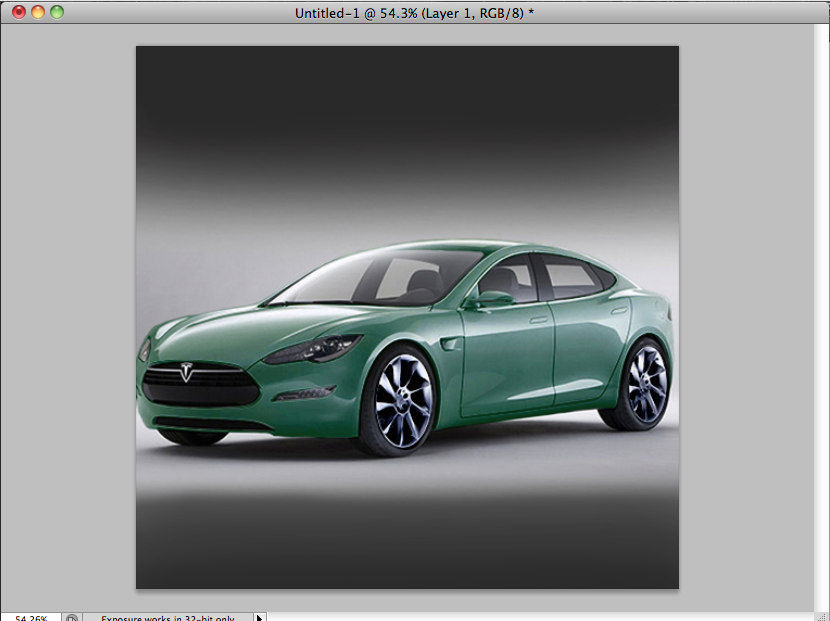Image resolution: width=830 pixels, height=621 pixels.
Task: Click the 'Exposure works in 32-bit only' status text
Action: 168,618
